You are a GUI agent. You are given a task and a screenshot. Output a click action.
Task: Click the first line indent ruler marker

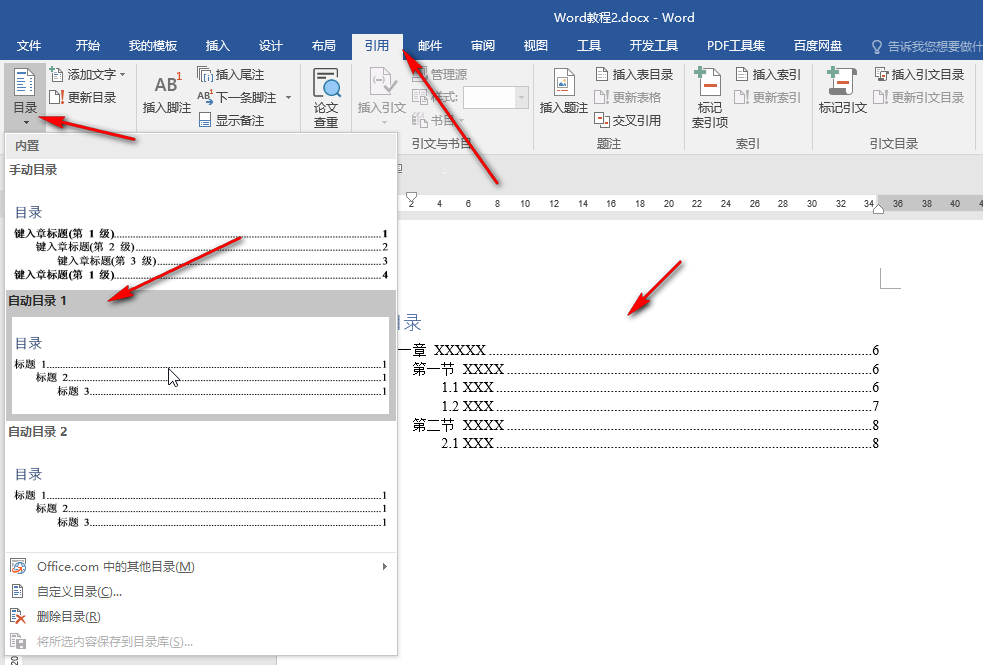pos(411,197)
